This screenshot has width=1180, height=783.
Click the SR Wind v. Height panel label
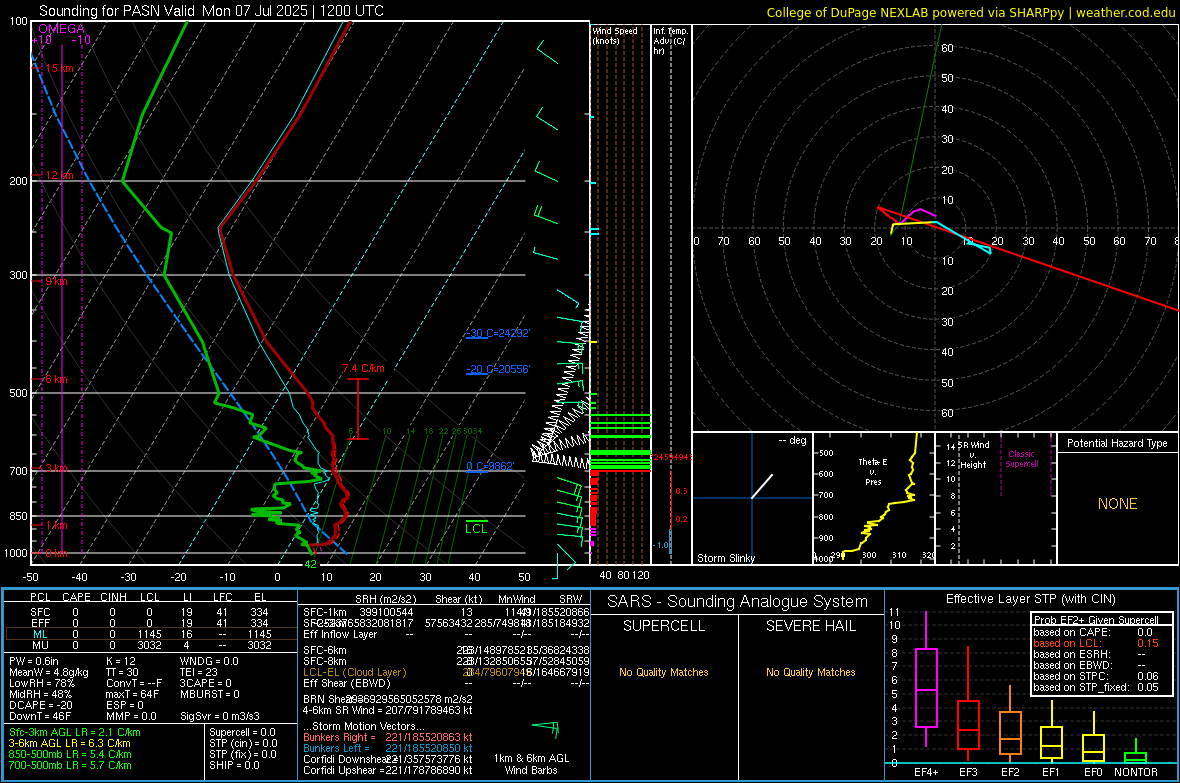coord(972,455)
